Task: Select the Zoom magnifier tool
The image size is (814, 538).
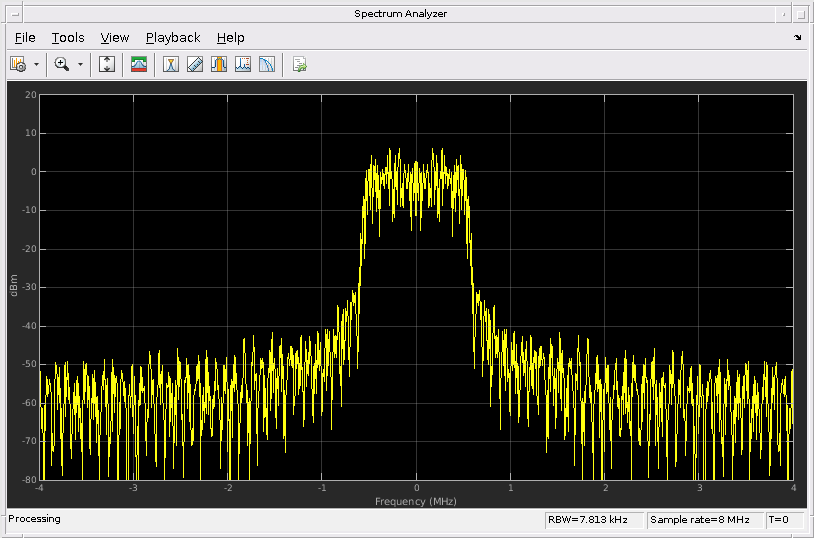Action: [62, 65]
